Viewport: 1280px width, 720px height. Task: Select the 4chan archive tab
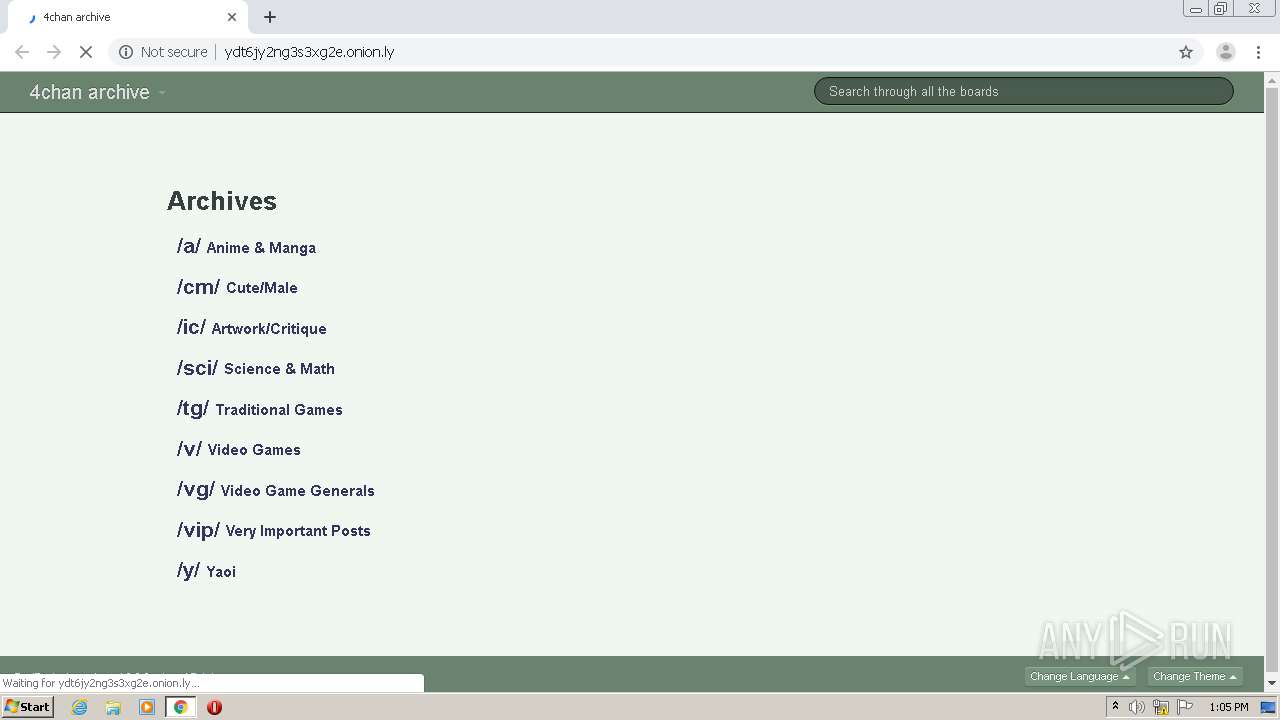click(x=130, y=17)
